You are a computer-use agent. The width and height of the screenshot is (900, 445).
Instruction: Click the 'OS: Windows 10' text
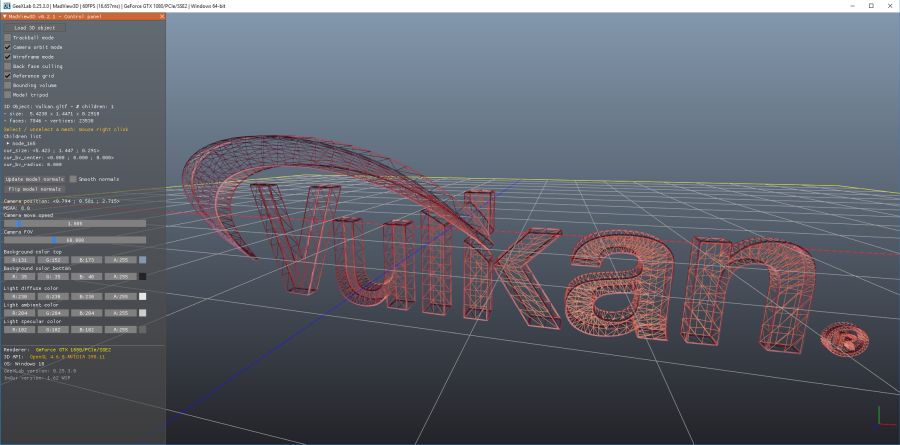[x=24, y=364]
